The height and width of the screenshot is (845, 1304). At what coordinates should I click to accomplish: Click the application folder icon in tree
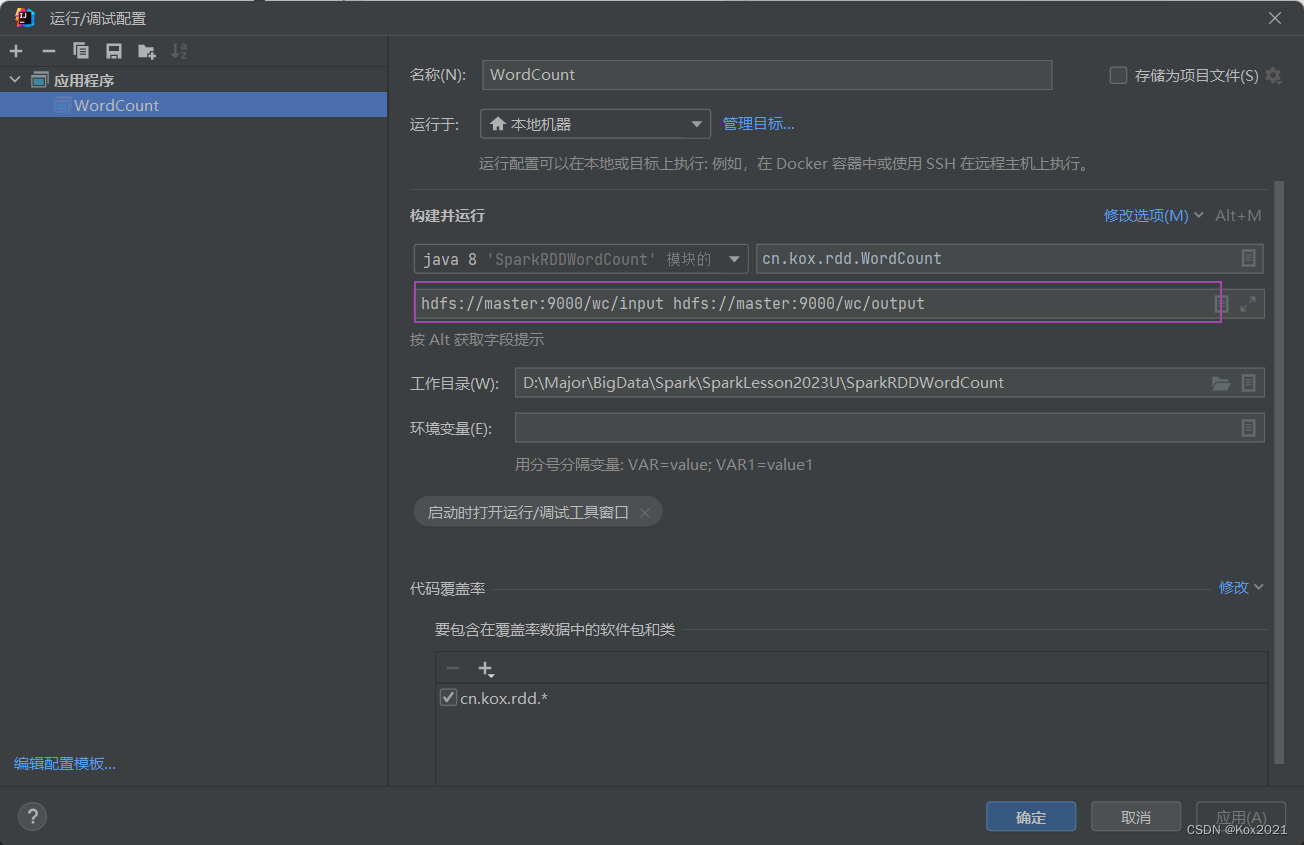click(40, 80)
